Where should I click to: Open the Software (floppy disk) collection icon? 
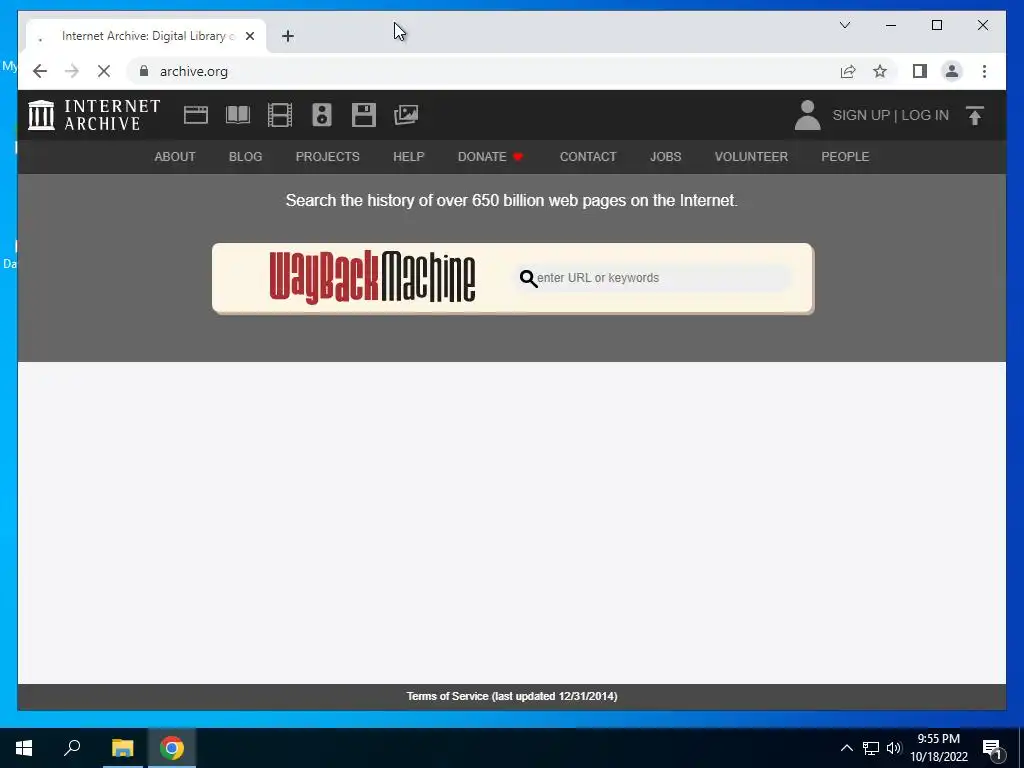364,115
